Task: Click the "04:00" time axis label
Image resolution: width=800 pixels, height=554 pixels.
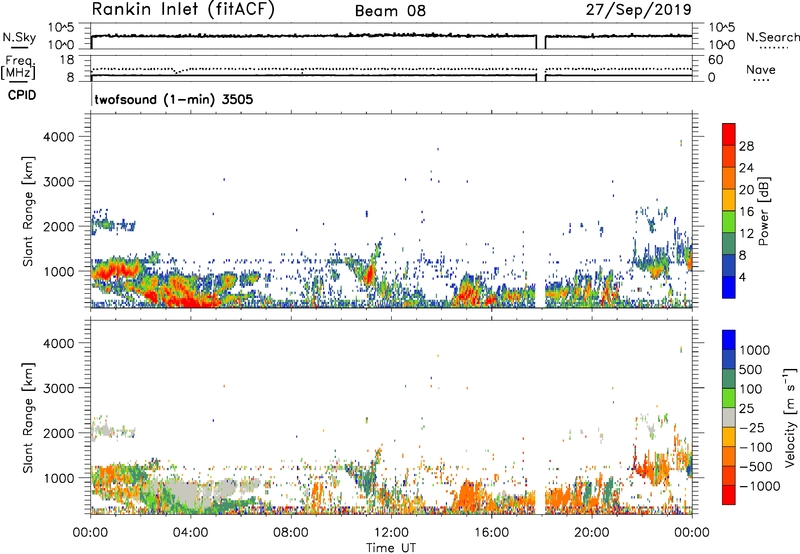Action: 191,533
